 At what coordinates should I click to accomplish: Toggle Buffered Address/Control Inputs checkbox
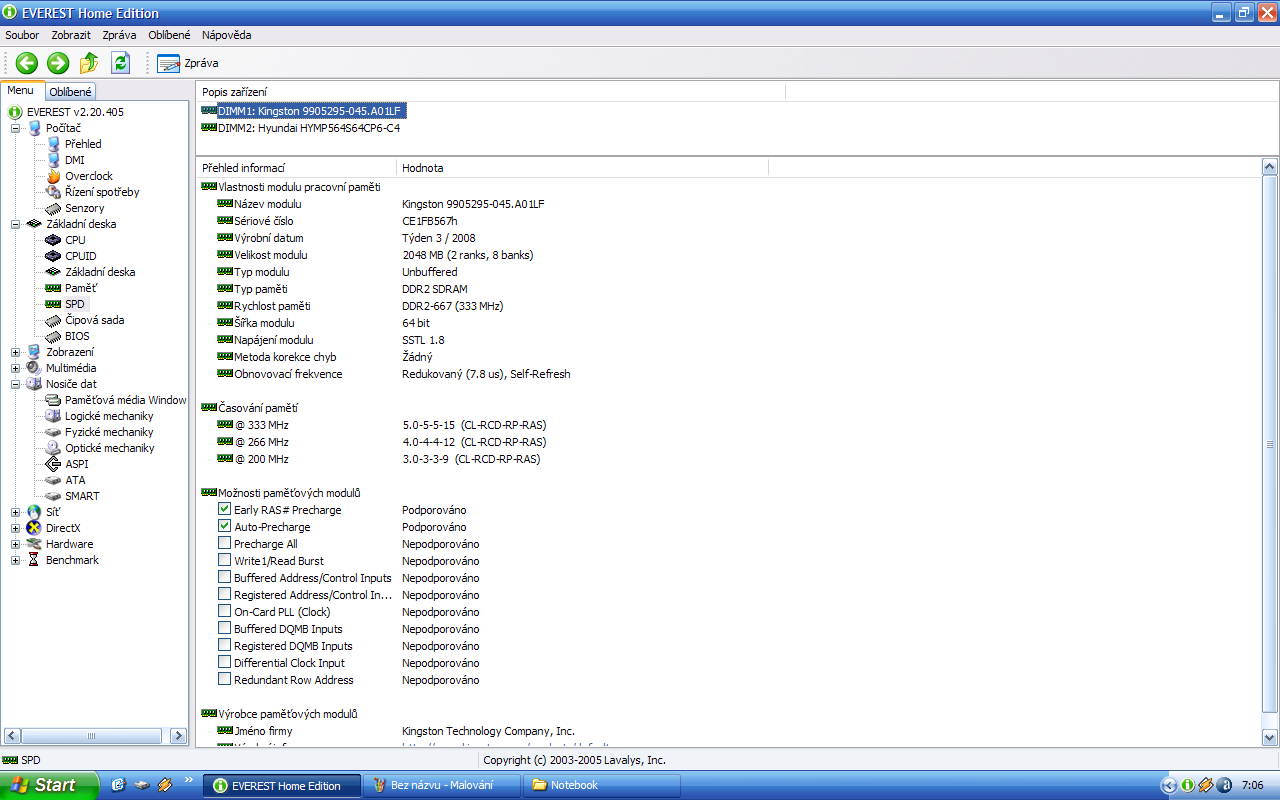click(225, 578)
